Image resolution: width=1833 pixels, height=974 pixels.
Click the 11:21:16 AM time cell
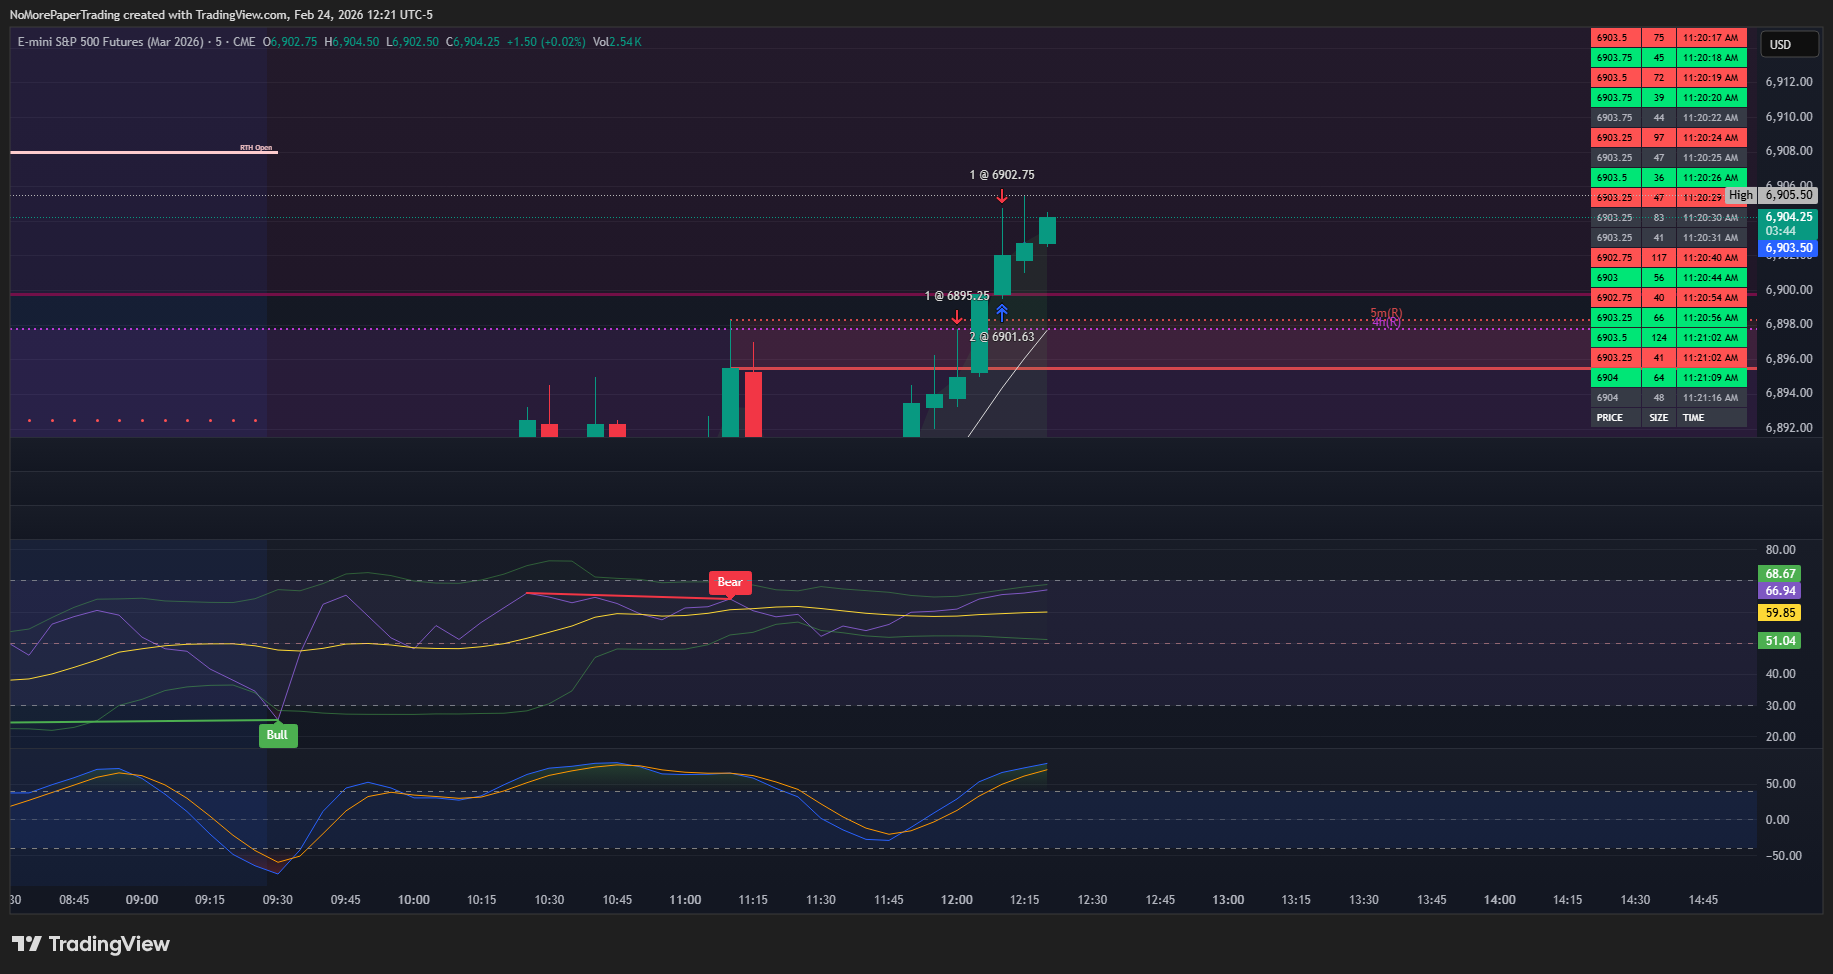[1711, 398]
